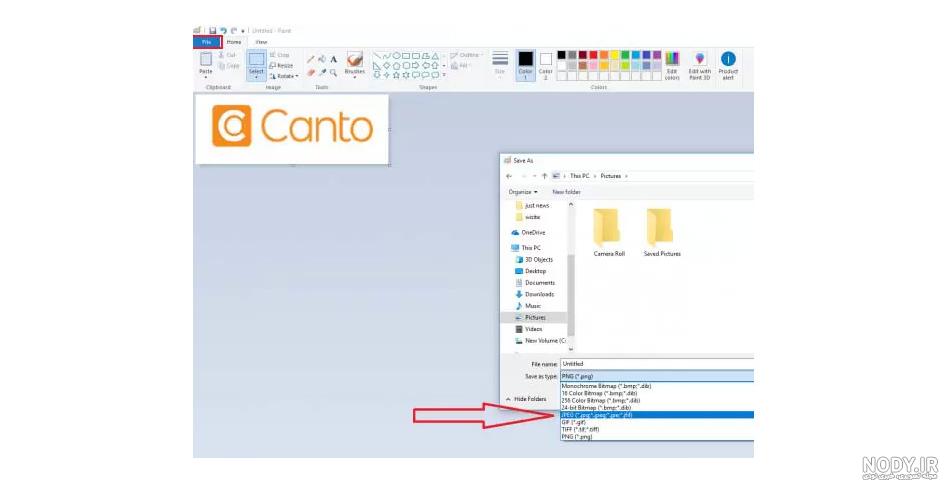950x490 pixels.
Task: Select the purple color swatch
Action: tap(657, 55)
